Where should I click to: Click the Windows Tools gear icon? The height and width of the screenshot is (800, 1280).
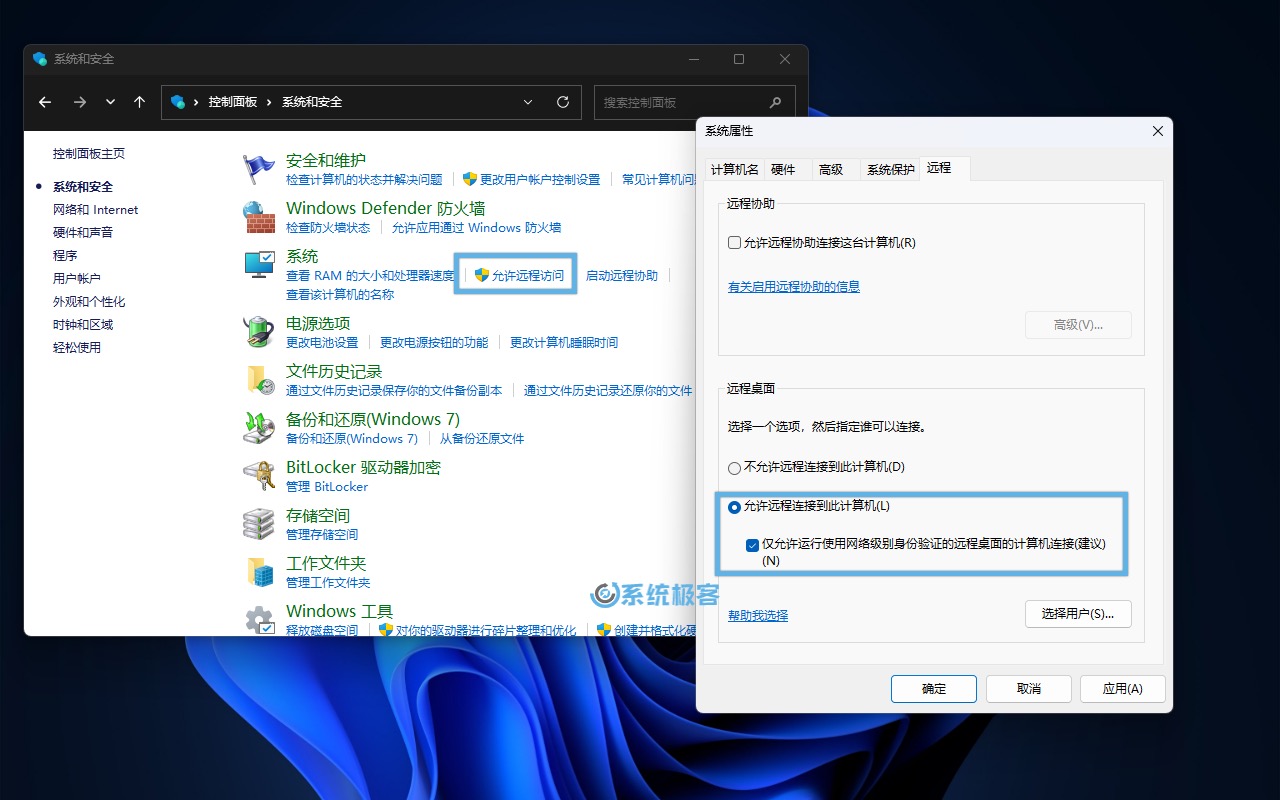259,620
